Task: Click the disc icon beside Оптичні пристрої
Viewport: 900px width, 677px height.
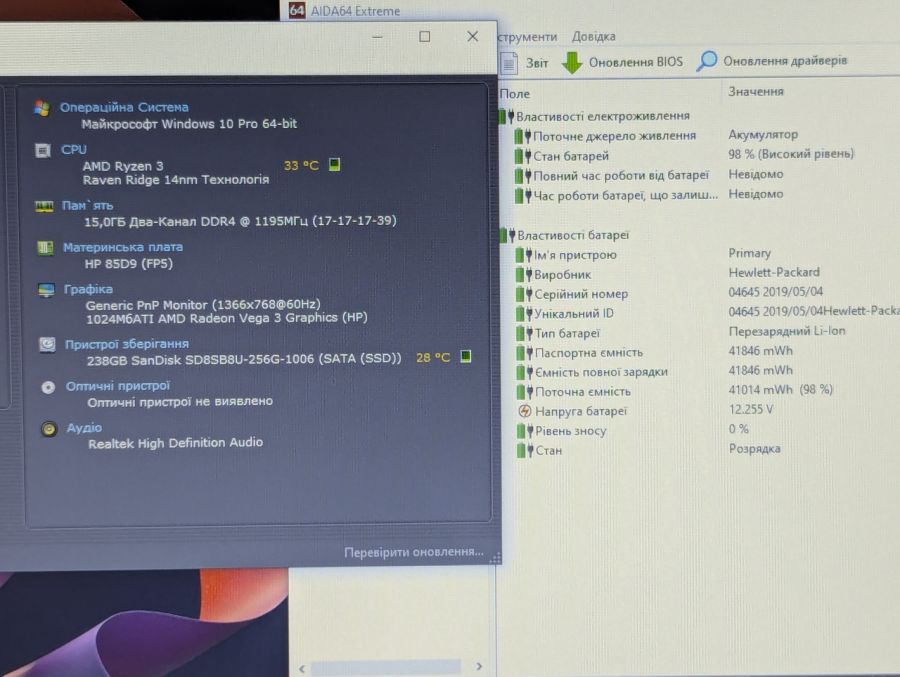Action: coord(48,387)
